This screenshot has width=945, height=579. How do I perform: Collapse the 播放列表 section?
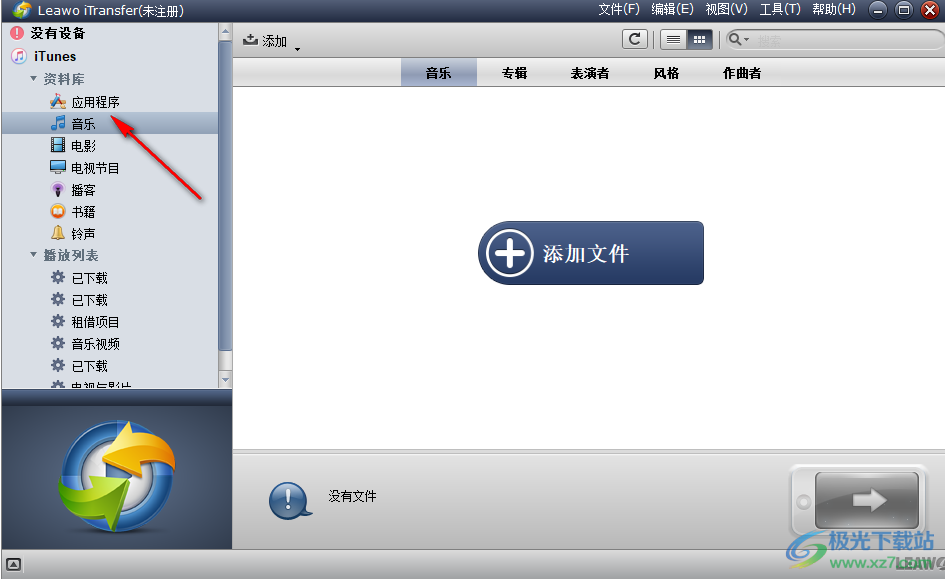pos(34,255)
